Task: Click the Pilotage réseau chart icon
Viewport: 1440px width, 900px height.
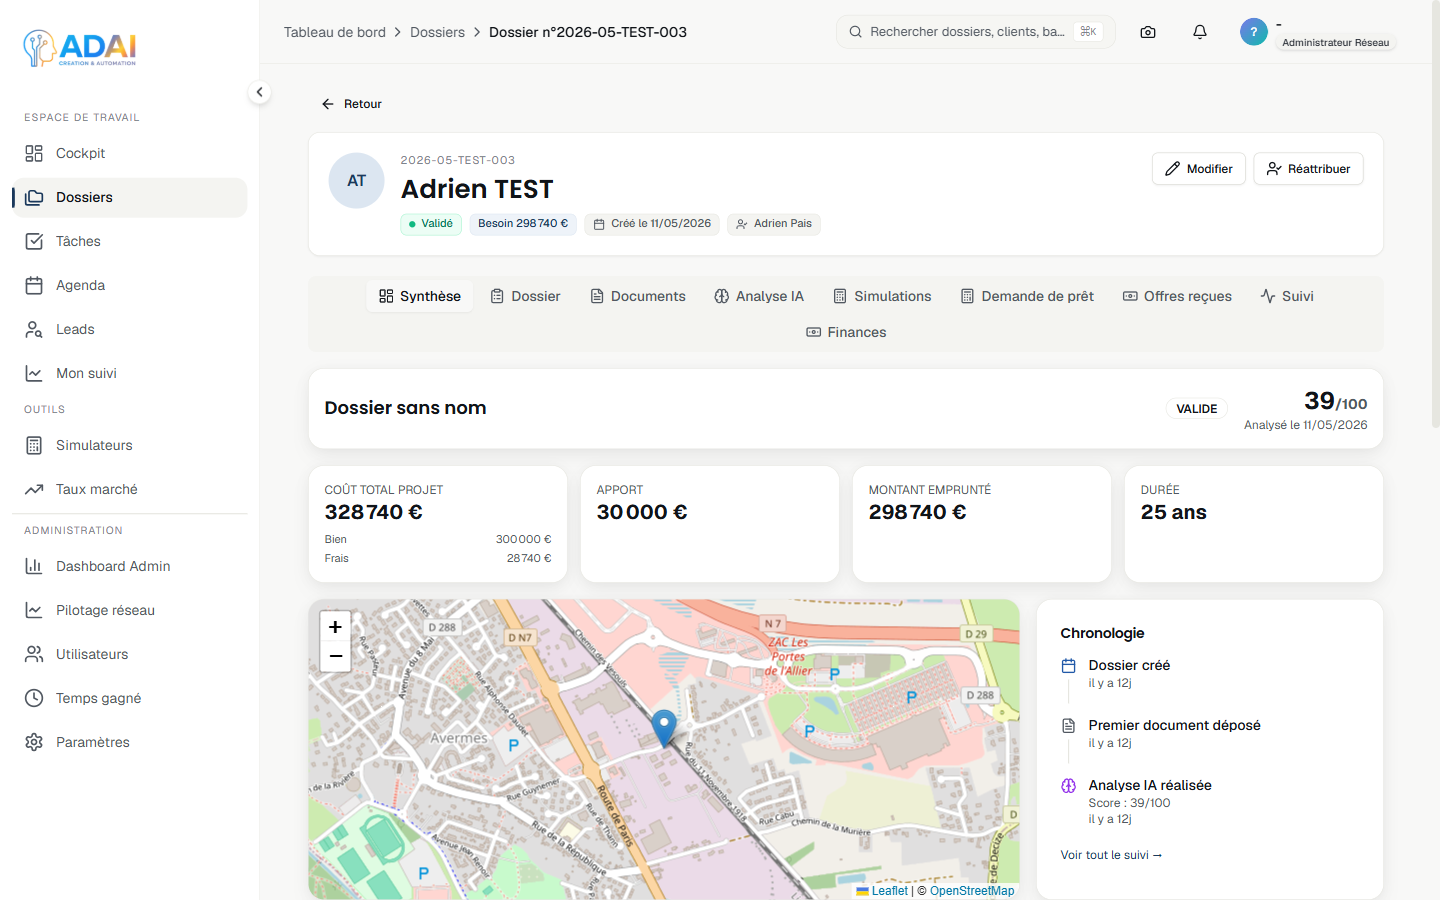Action: 34,610
